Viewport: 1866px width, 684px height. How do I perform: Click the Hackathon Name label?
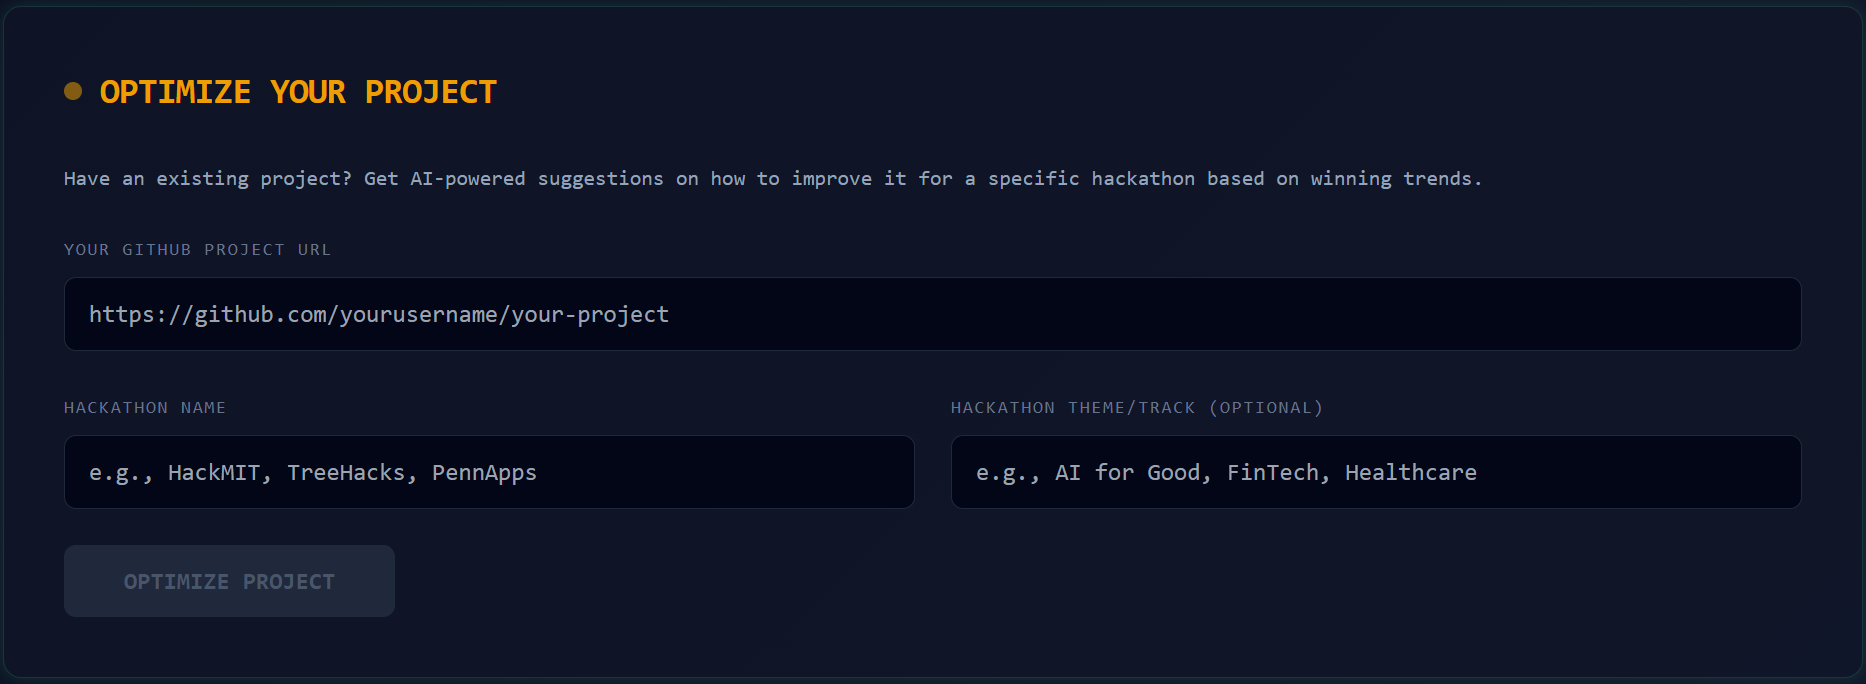point(145,407)
